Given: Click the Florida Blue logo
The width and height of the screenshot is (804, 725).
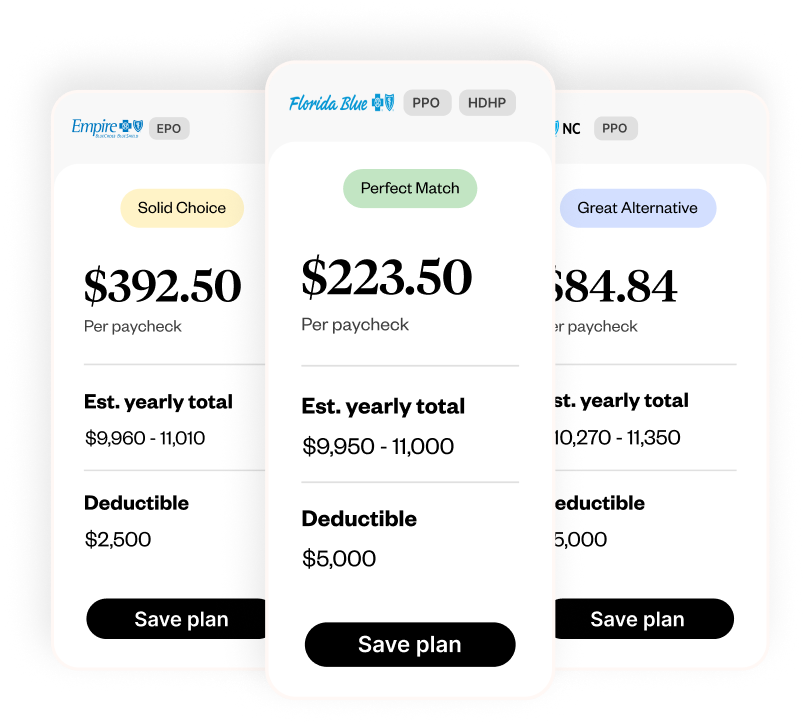Looking at the screenshot, I should [x=341, y=103].
